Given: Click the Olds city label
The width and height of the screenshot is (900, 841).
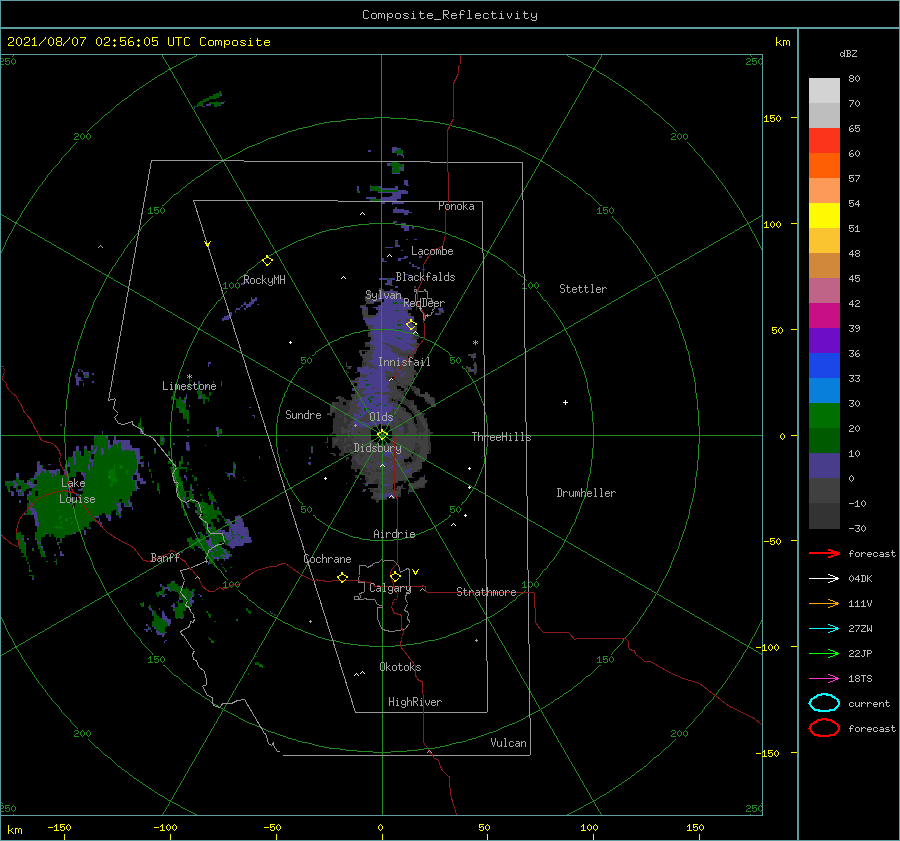Looking at the screenshot, I should (381, 417).
